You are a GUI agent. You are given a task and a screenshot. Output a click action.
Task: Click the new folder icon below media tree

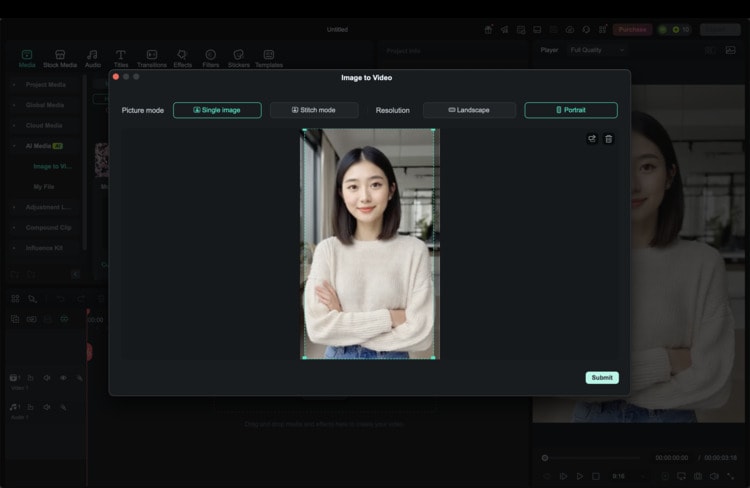pyautogui.click(x=15, y=275)
